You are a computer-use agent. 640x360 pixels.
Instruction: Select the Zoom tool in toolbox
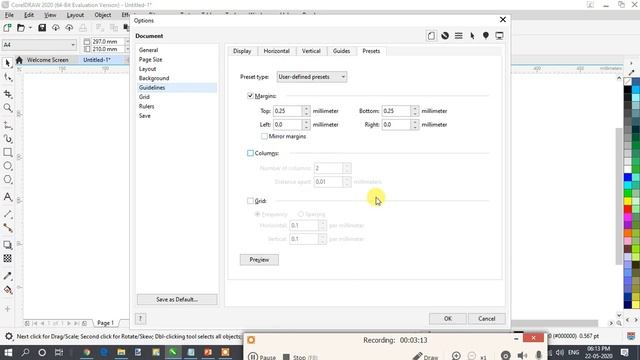8,108
